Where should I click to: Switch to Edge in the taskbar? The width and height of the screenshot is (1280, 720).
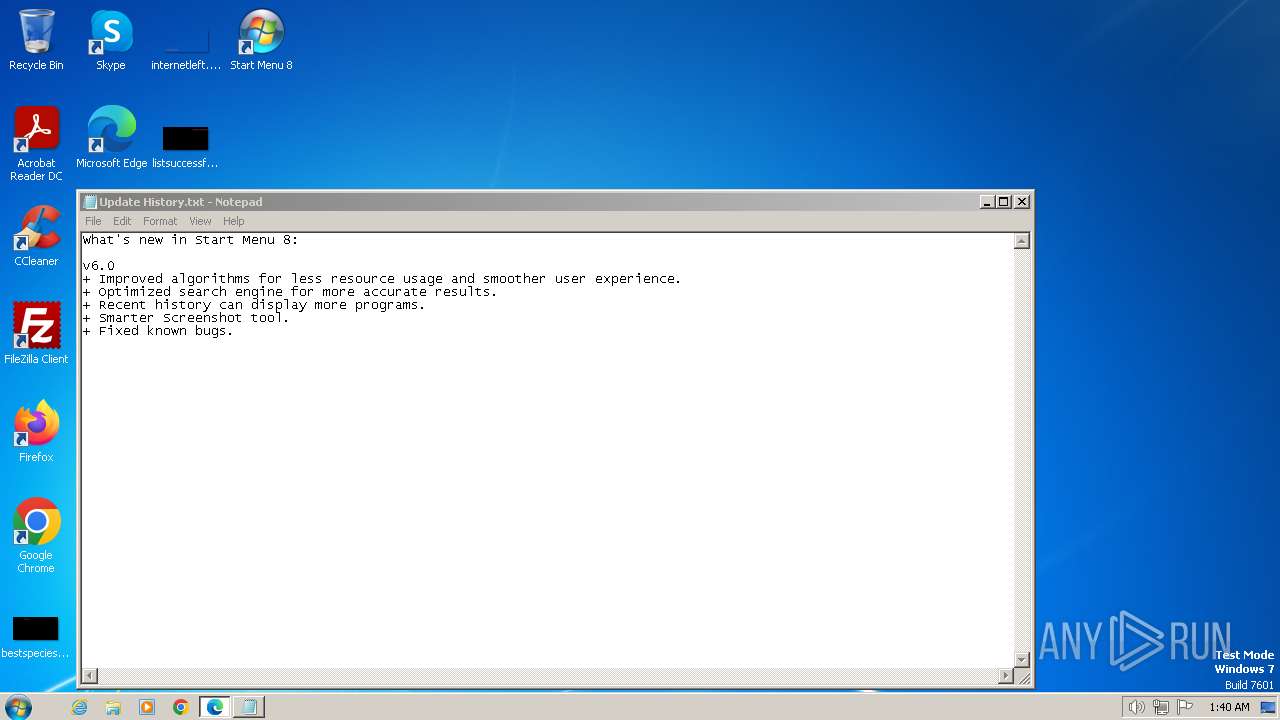[x=215, y=707]
